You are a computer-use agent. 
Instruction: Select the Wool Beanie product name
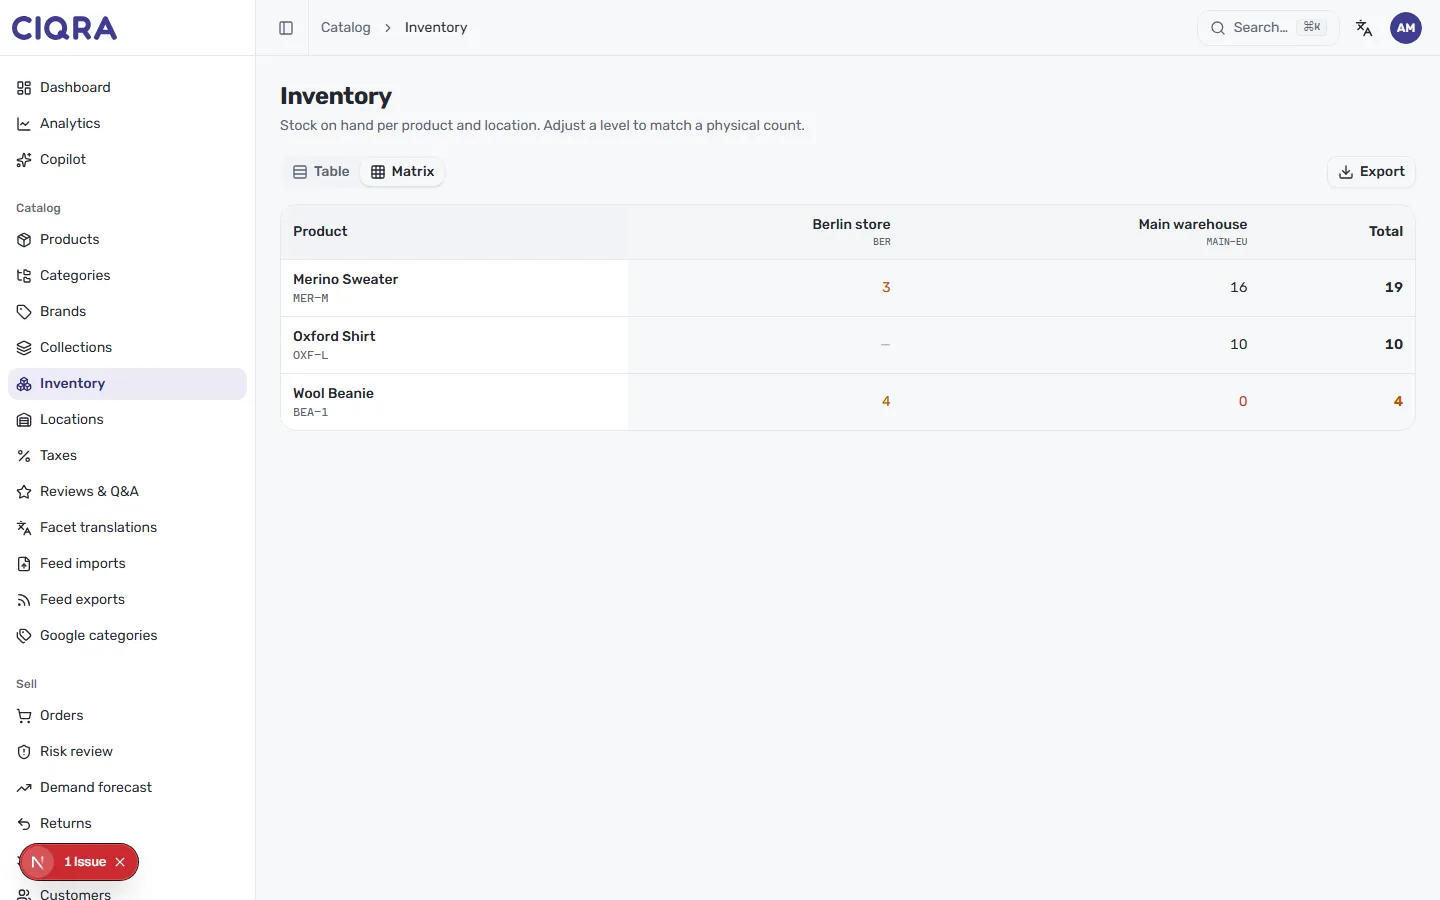coord(333,394)
